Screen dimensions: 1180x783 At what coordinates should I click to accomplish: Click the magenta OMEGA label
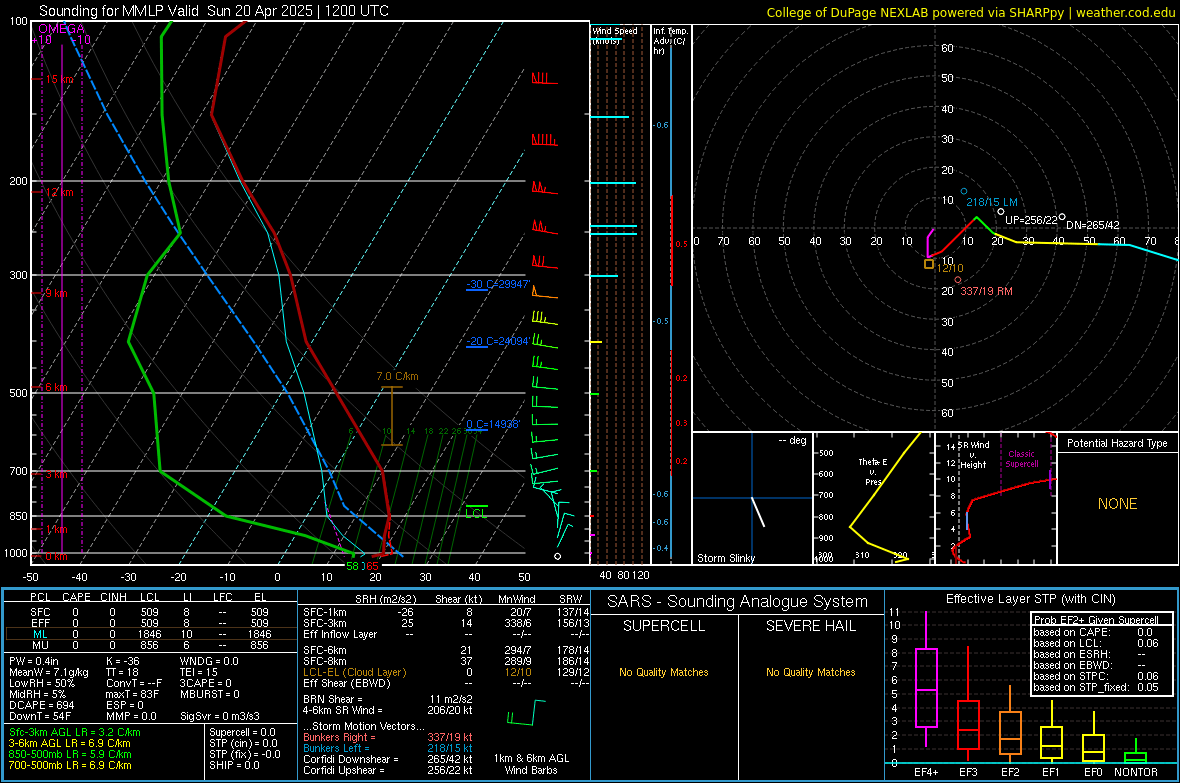point(61,29)
